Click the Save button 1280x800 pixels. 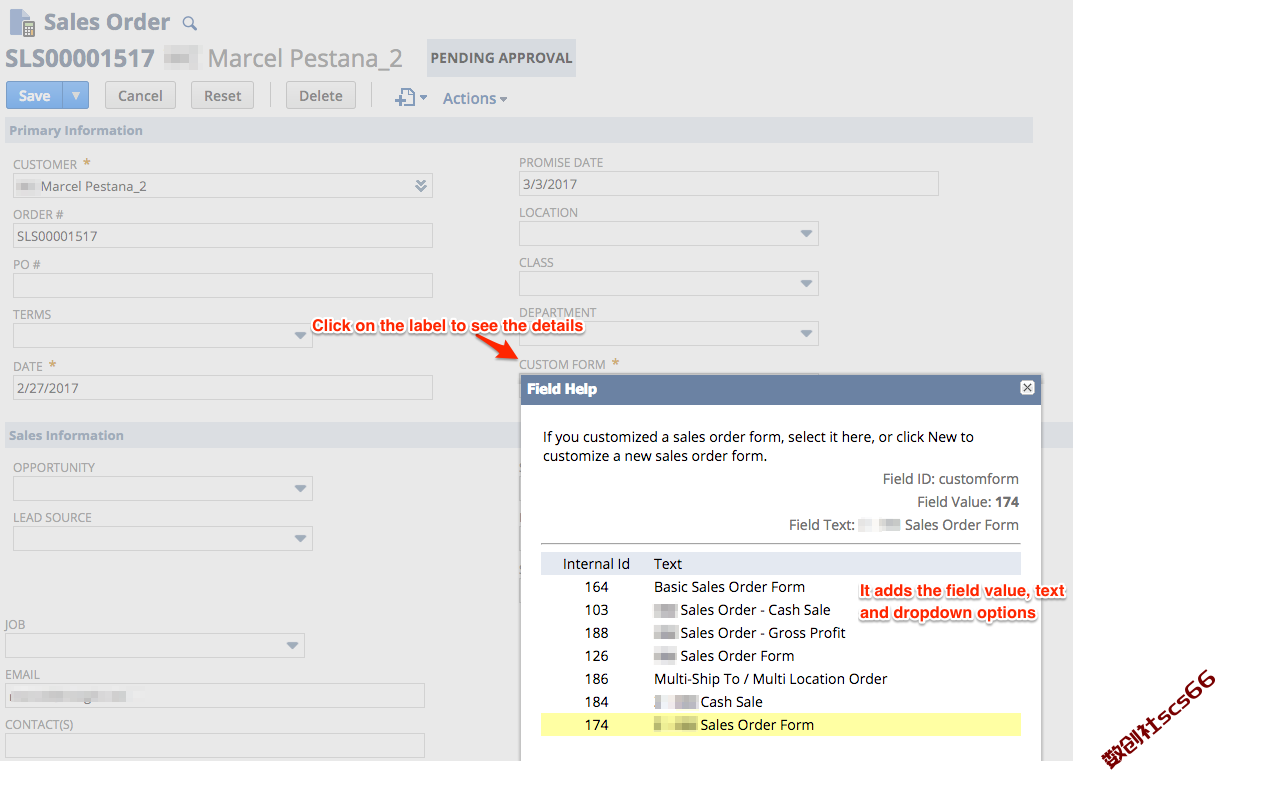[x=34, y=95]
